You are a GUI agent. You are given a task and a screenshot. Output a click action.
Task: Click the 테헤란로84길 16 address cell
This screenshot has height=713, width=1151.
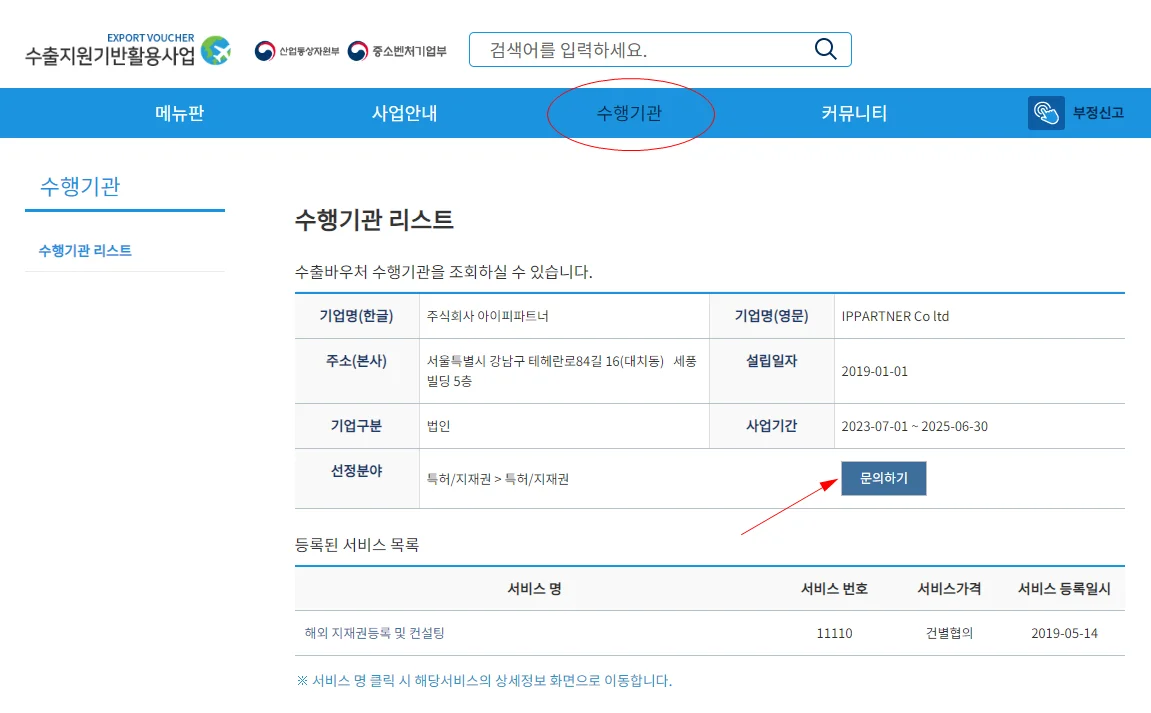pos(564,371)
